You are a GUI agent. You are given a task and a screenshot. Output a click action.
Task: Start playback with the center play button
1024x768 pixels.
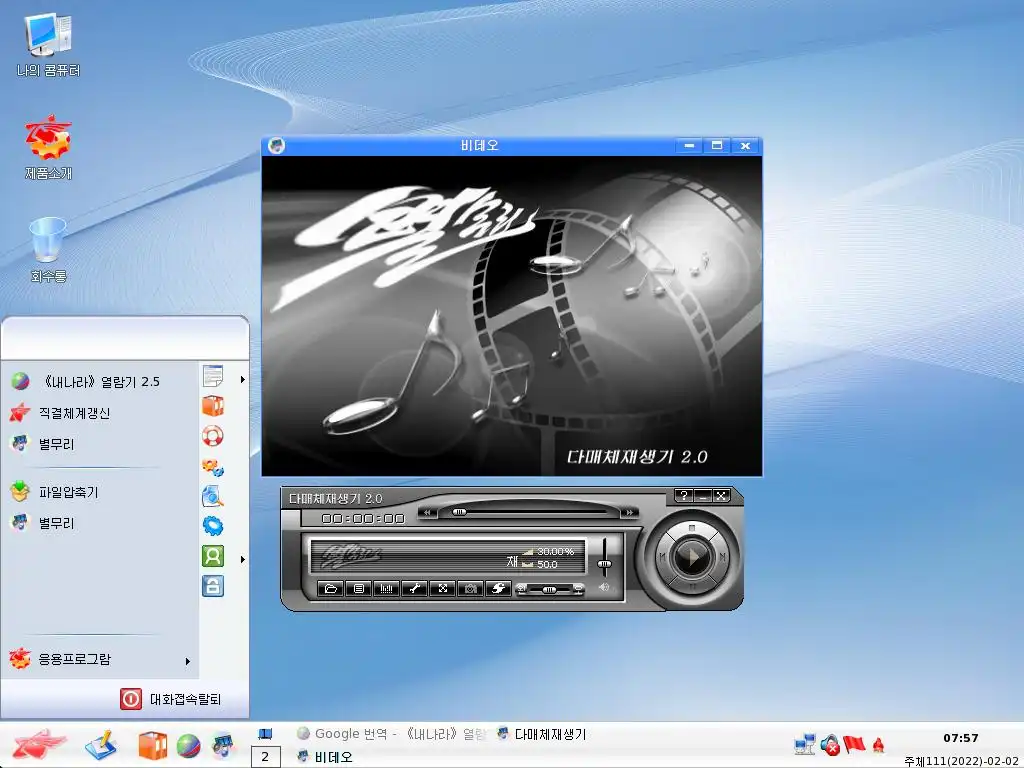coord(692,557)
